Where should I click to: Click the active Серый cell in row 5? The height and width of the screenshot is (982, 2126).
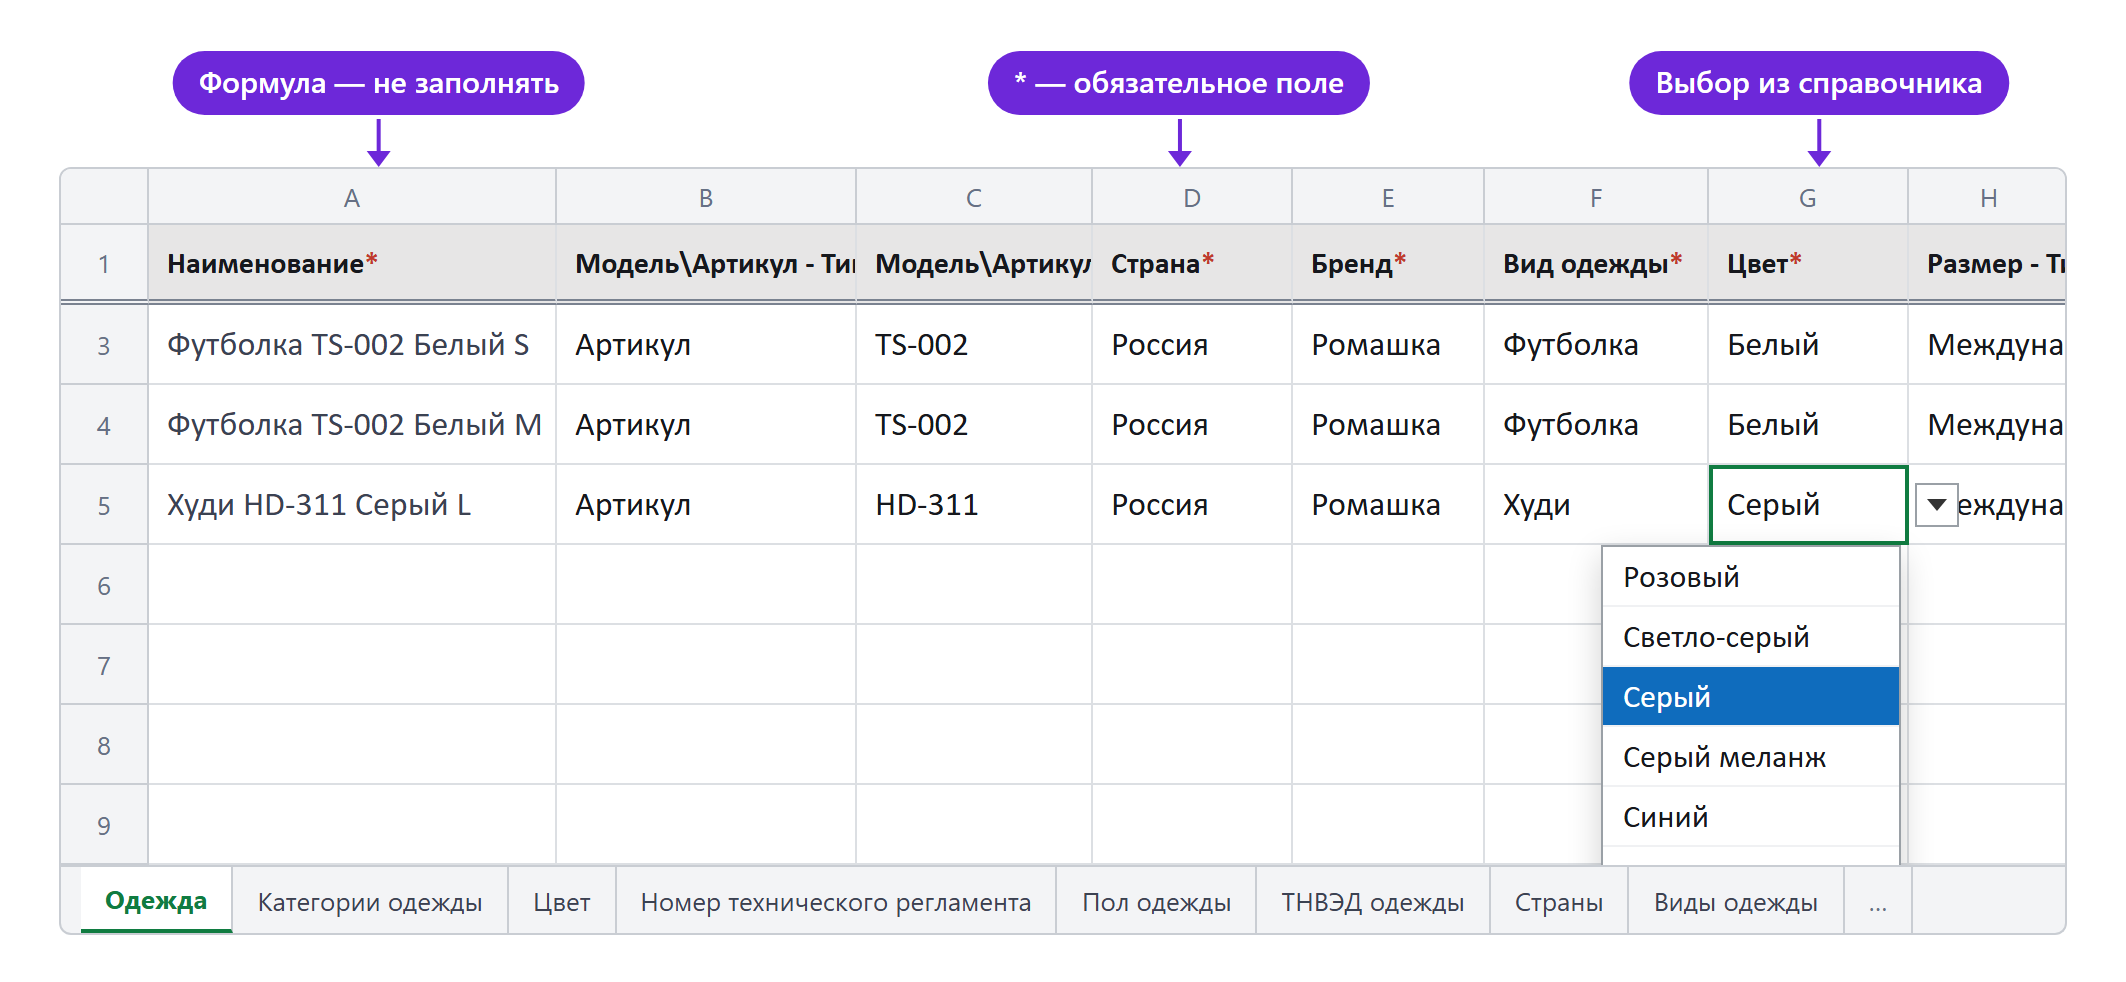pos(1808,505)
